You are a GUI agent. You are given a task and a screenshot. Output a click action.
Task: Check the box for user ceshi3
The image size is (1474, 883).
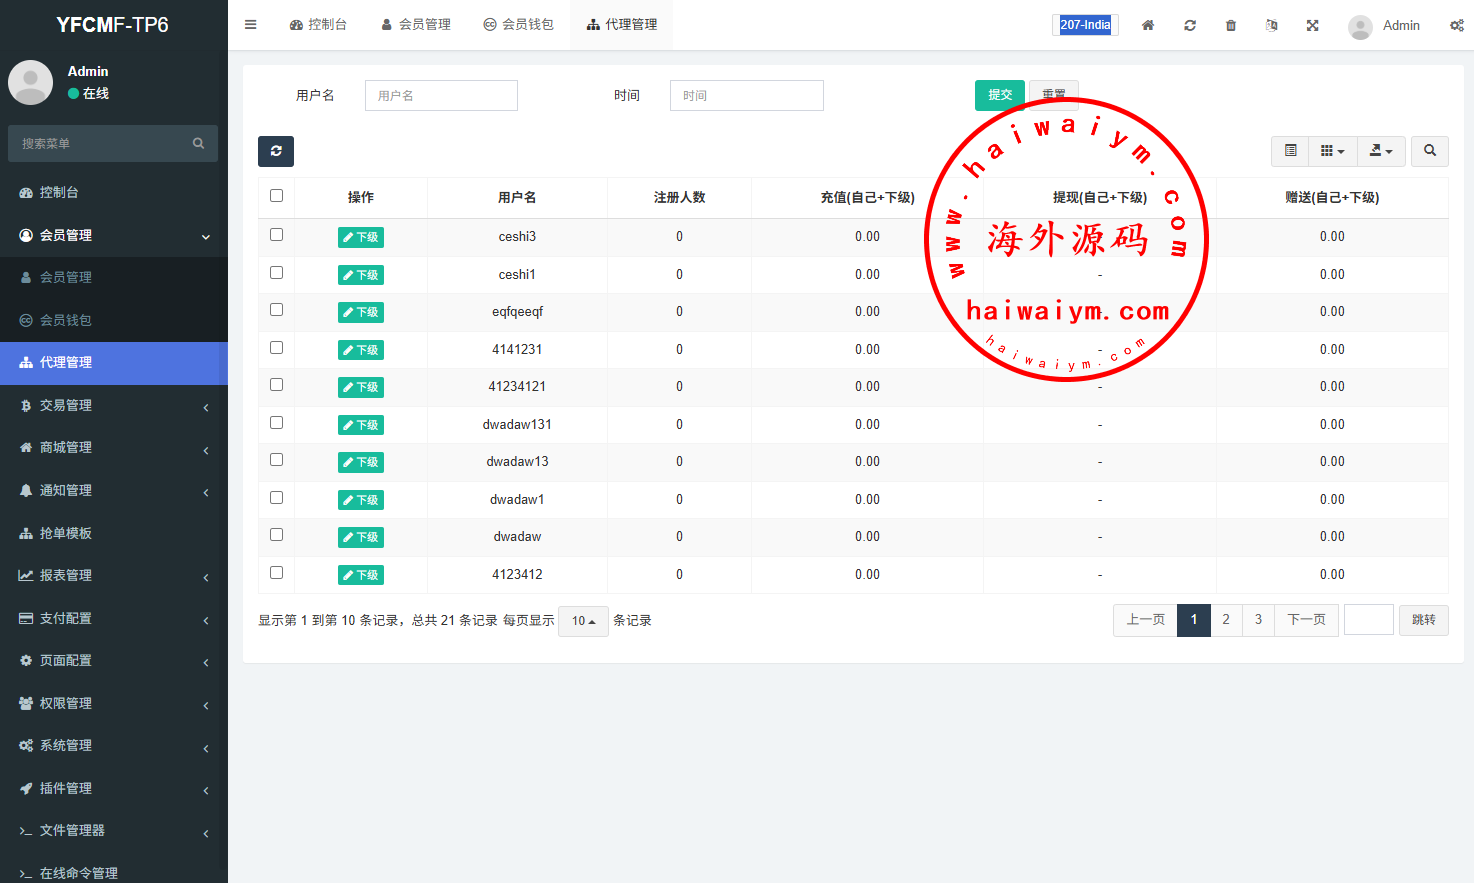point(277,235)
